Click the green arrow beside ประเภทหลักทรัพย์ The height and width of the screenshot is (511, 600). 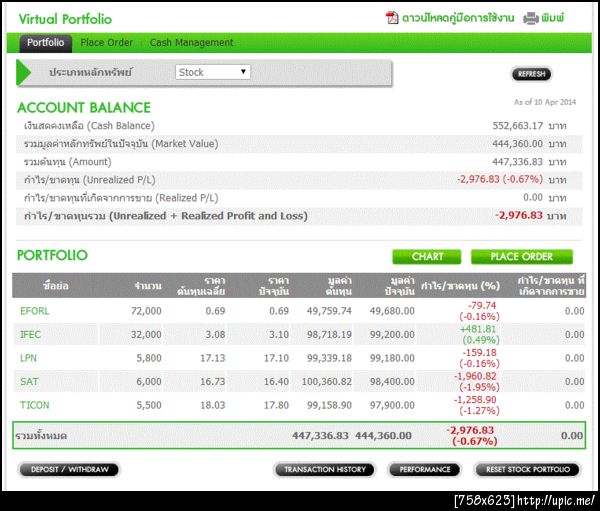(23, 72)
